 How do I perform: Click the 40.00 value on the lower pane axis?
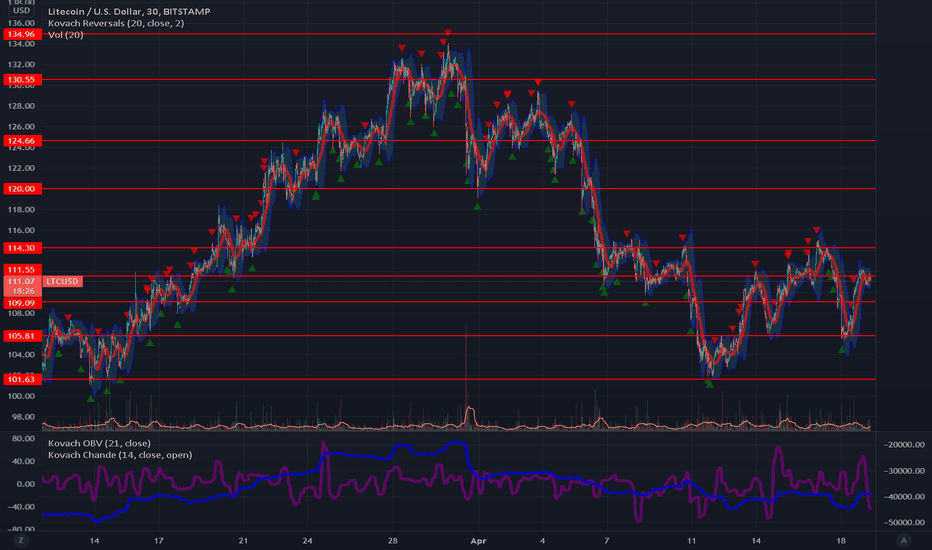(23, 461)
